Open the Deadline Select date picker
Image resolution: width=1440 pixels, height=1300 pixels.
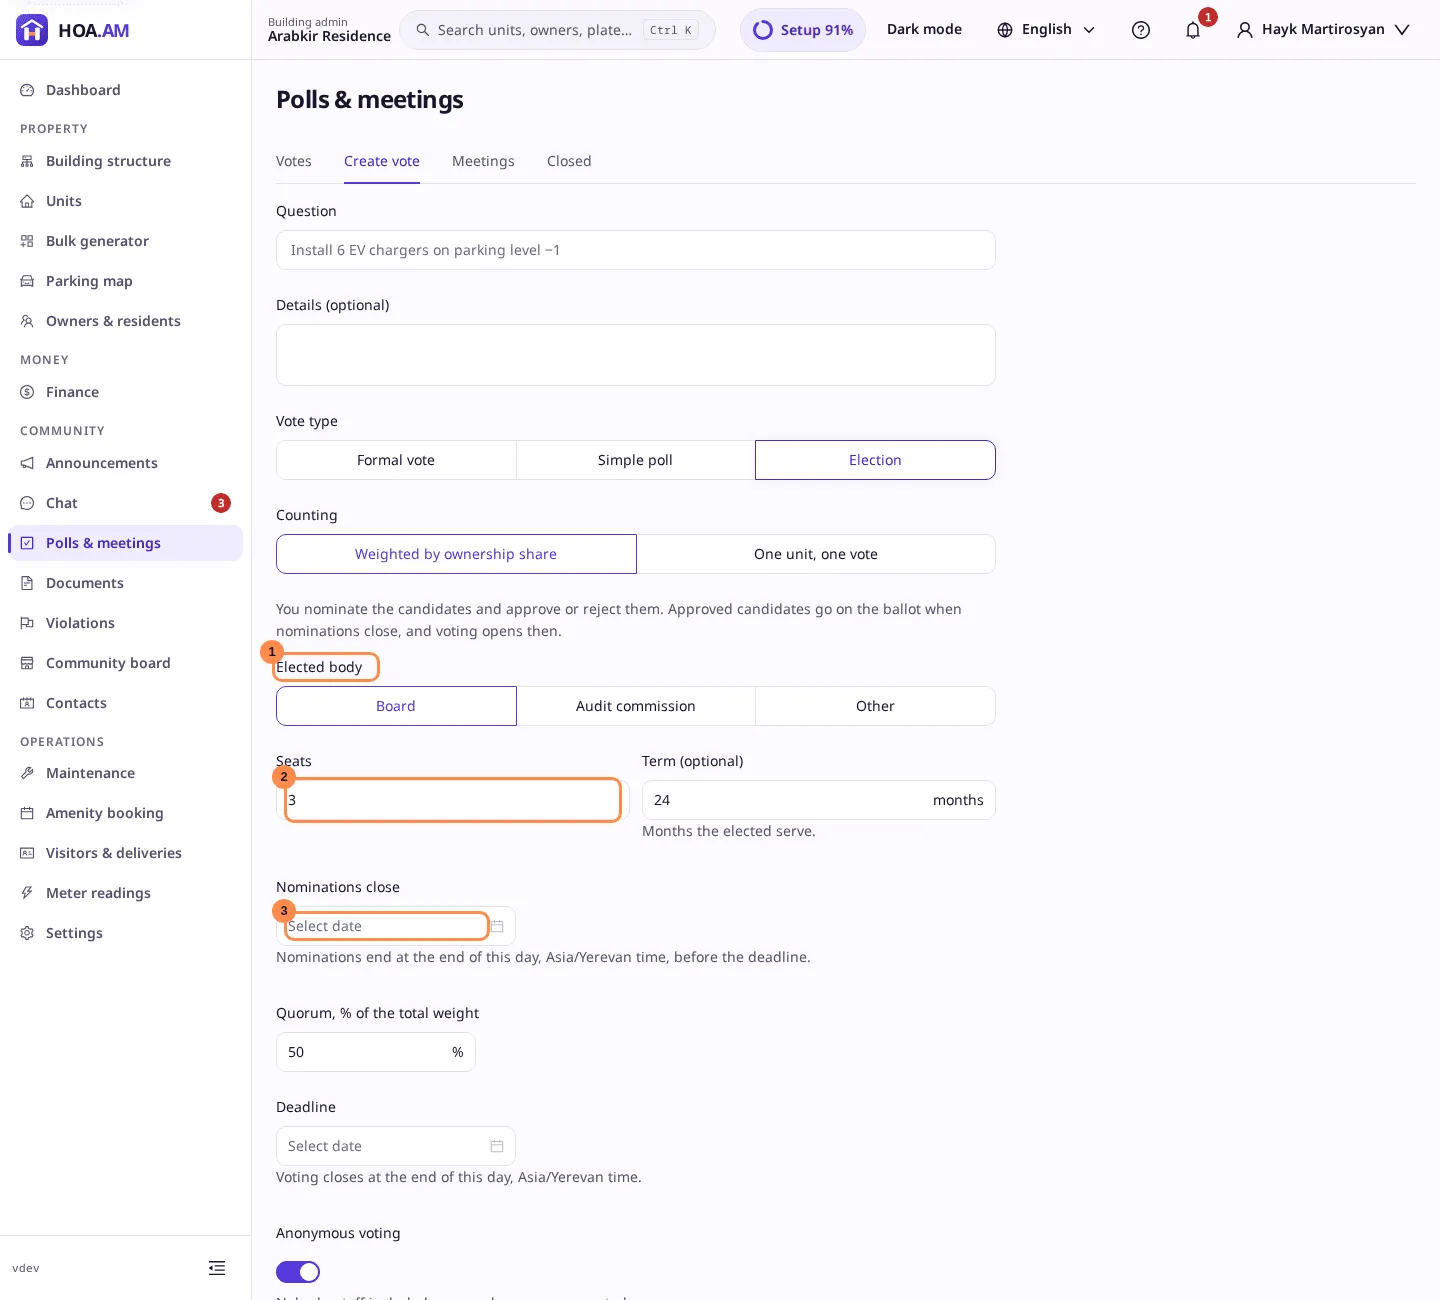(396, 1146)
